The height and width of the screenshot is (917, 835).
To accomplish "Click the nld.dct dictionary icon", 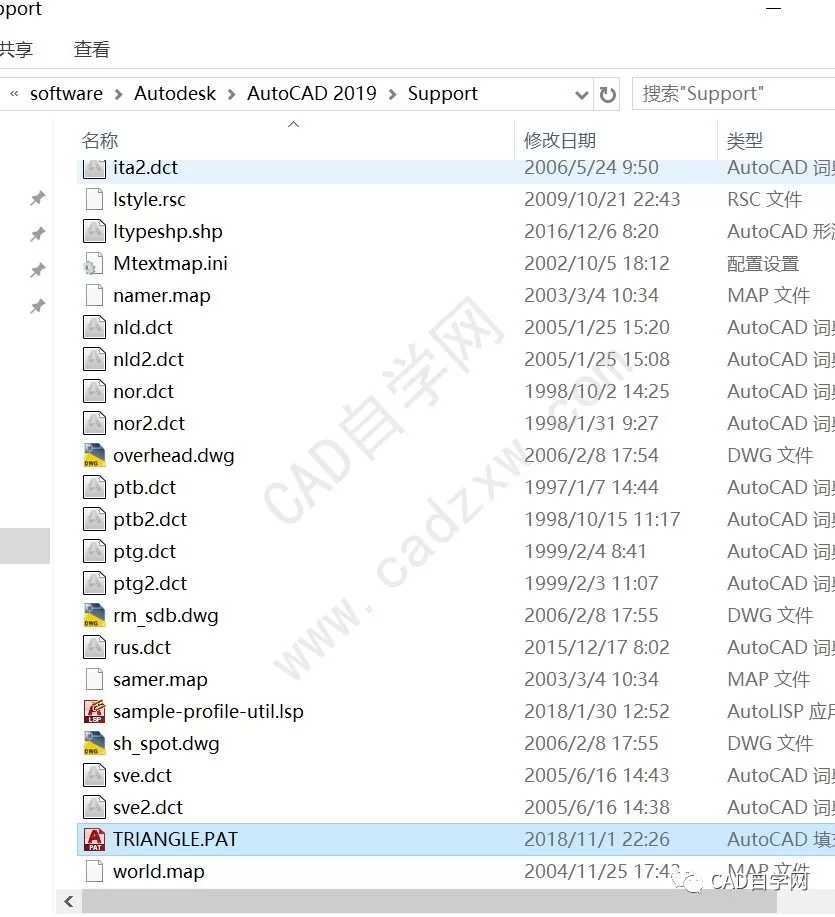I will tap(94, 327).
